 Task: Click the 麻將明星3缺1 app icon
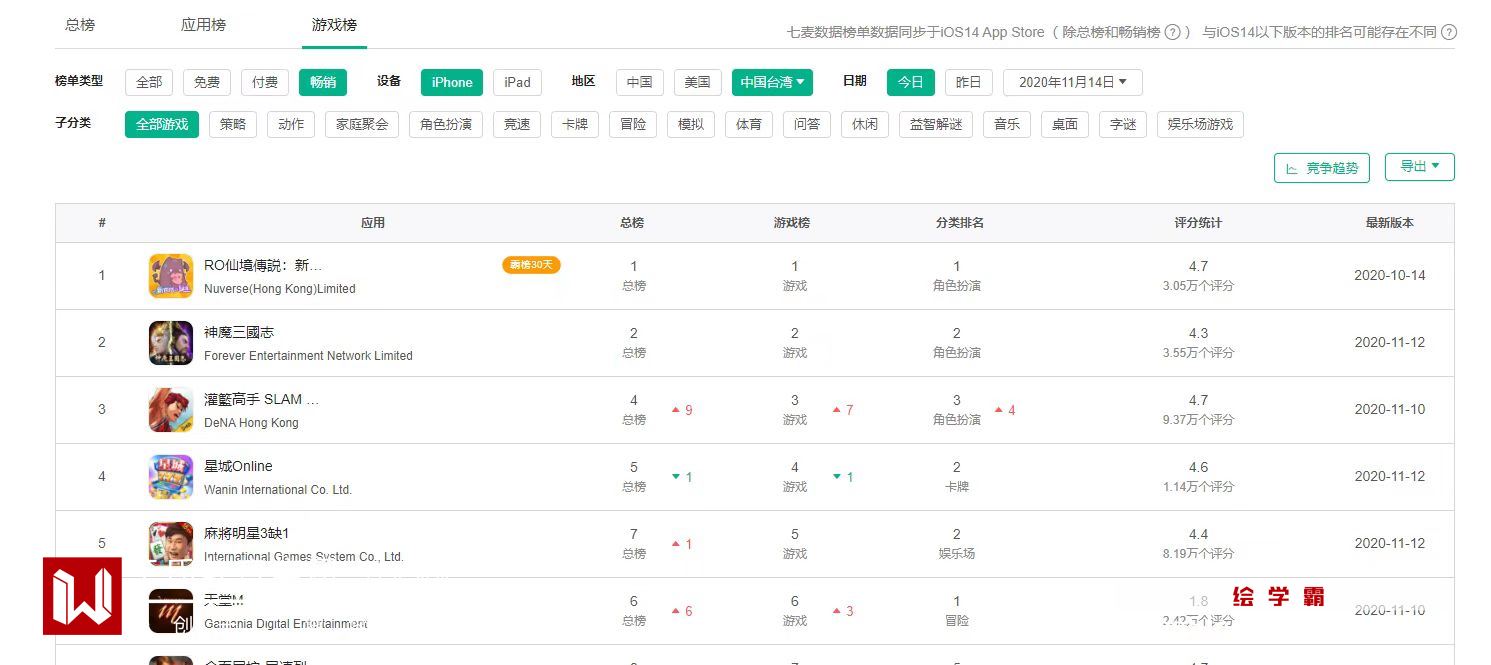[x=170, y=543]
